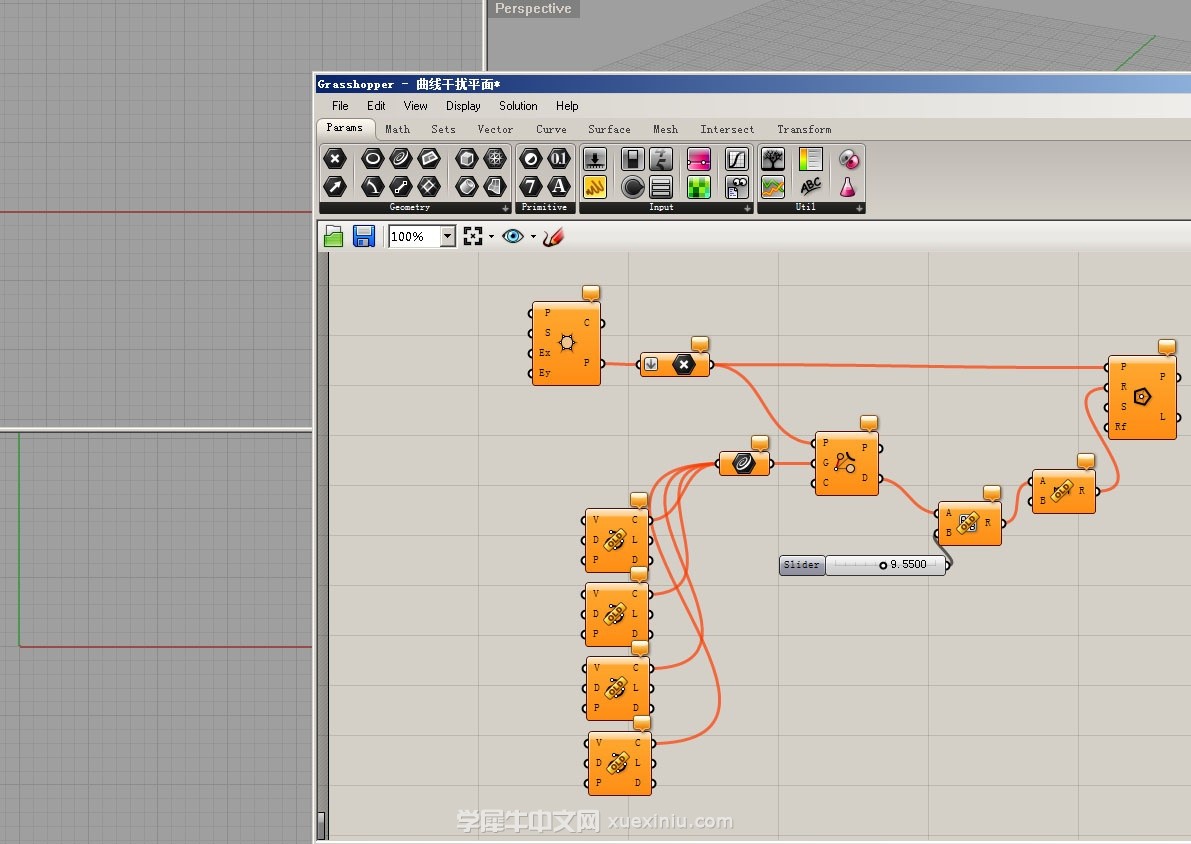Image resolution: width=1191 pixels, height=844 pixels.
Task: Select the Read File eyes icon
Action: (736, 186)
